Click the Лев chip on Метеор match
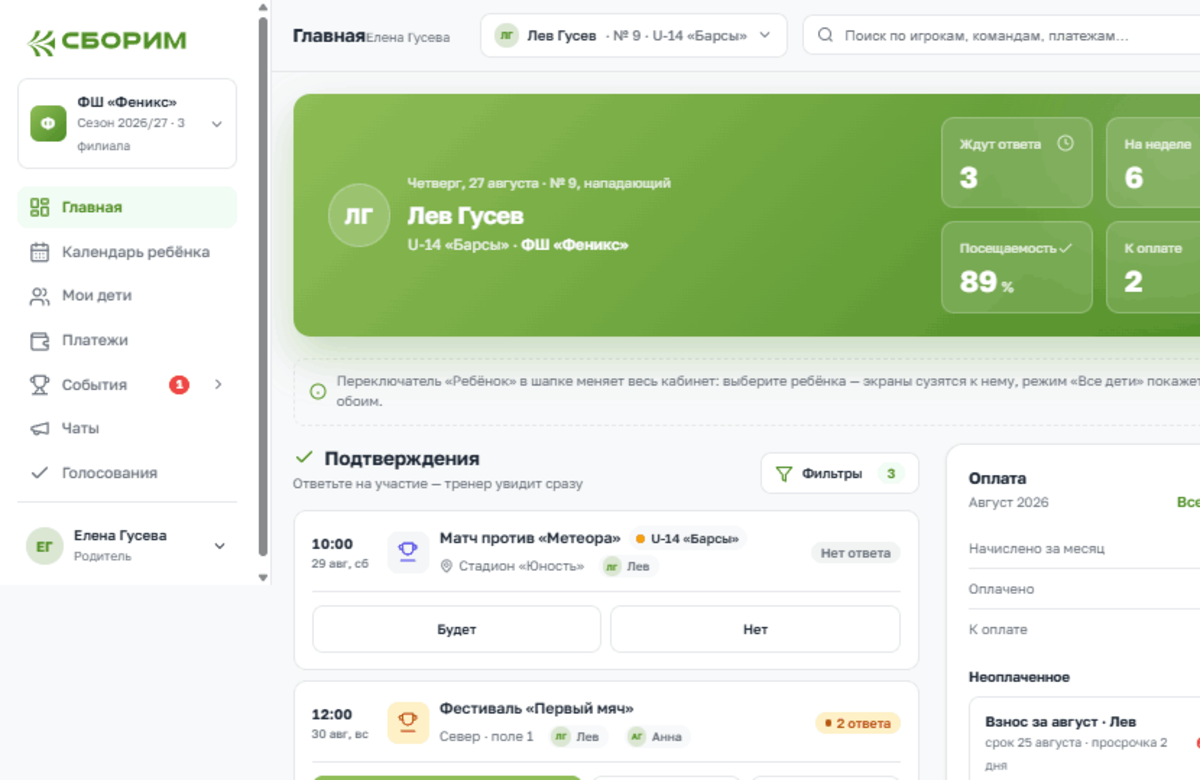The width and height of the screenshot is (1200, 780). 628,566
